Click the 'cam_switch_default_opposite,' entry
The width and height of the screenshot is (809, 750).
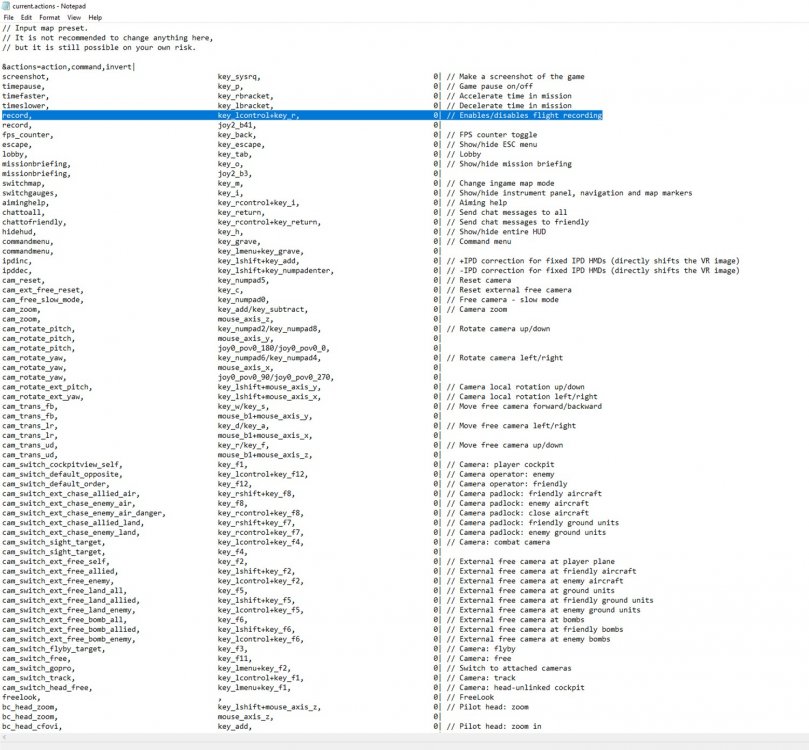(62, 475)
